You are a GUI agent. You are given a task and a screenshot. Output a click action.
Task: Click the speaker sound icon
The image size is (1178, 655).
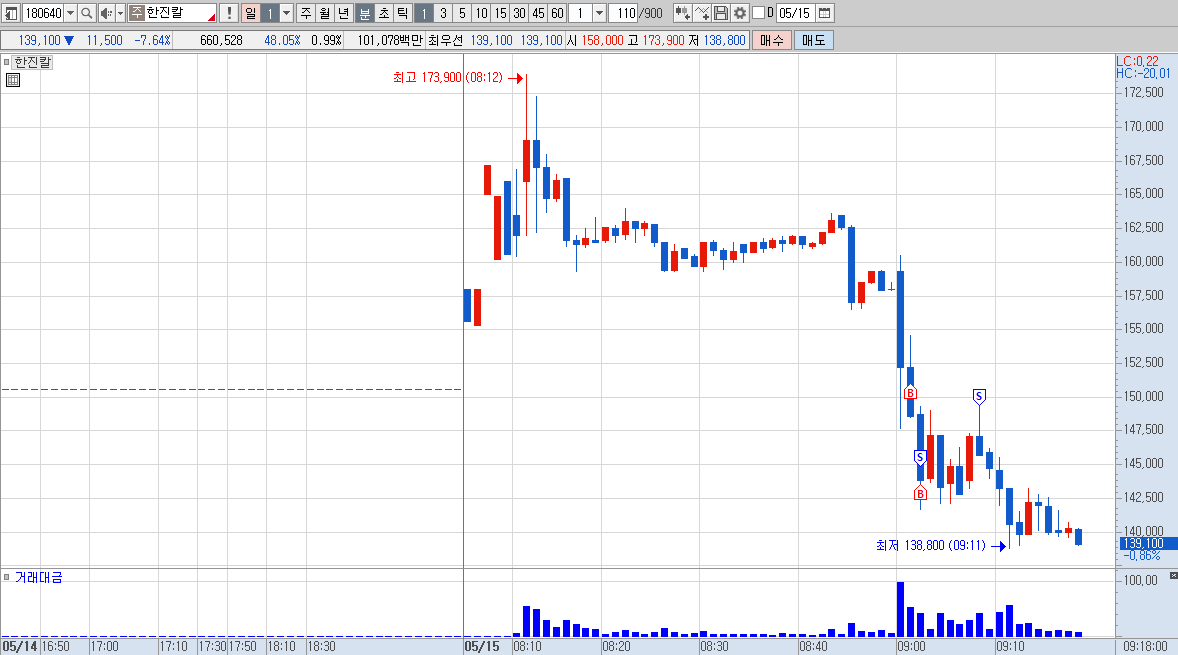pyautogui.click(x=107, y=13)
